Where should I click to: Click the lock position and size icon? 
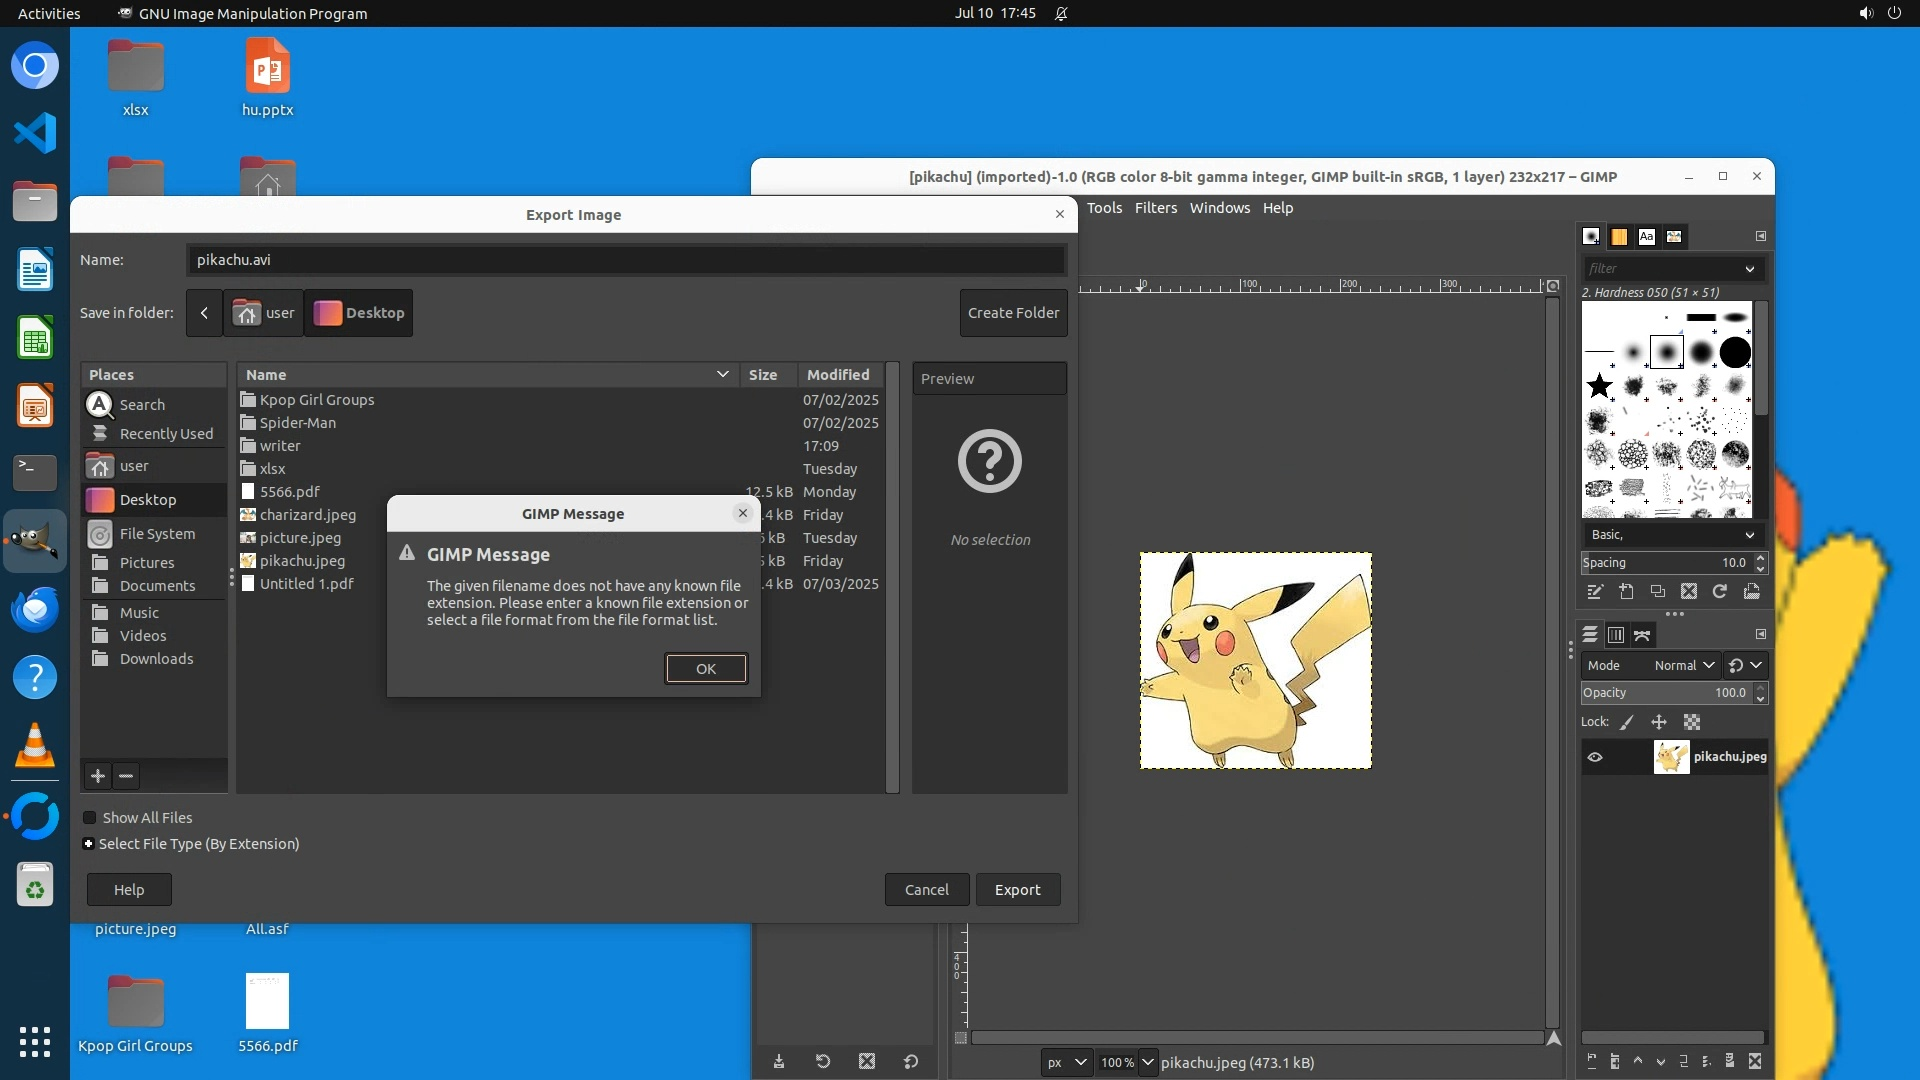click(x=1659, y=722)
